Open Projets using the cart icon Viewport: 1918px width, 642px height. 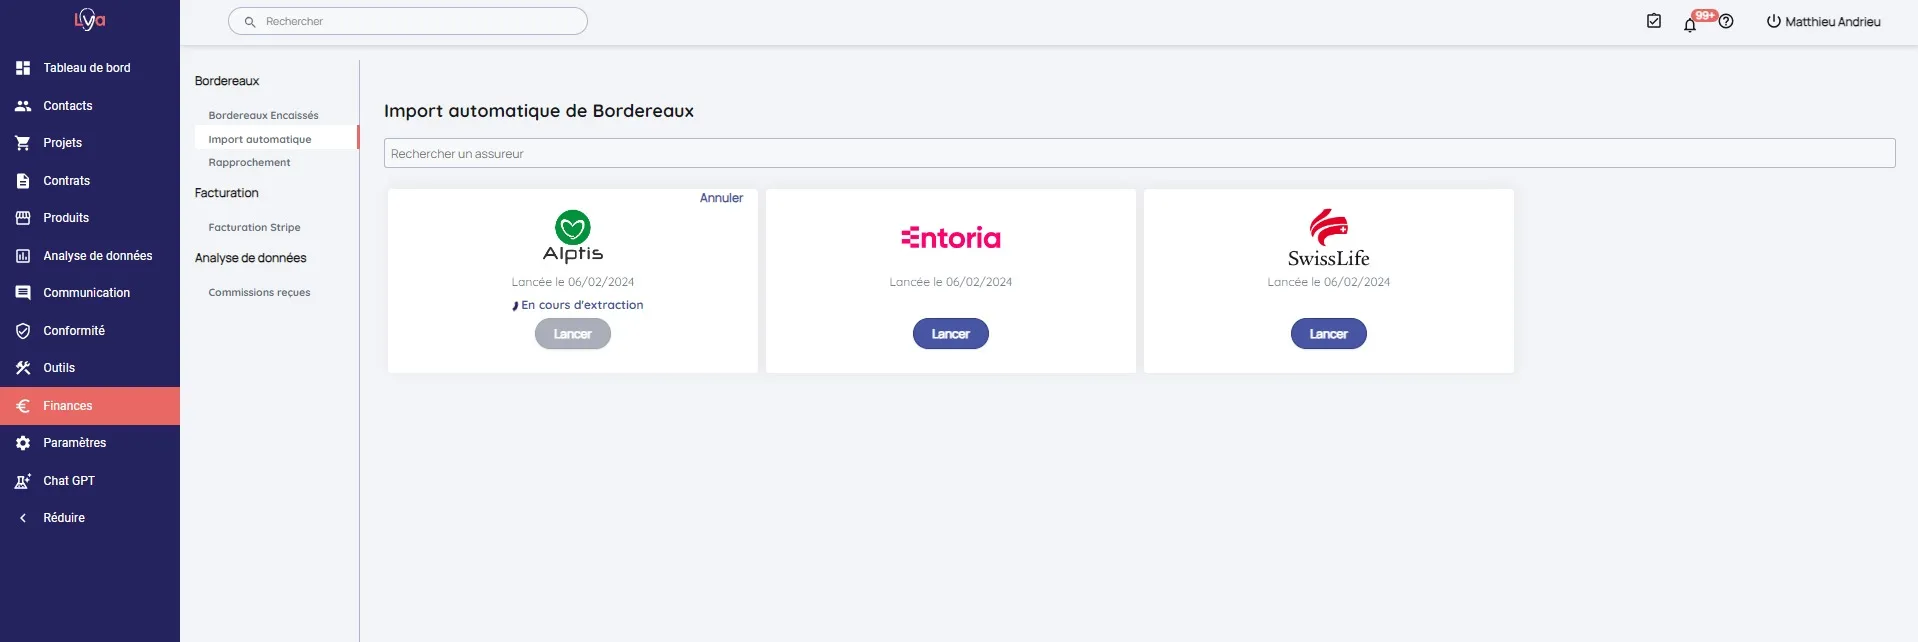23,143
